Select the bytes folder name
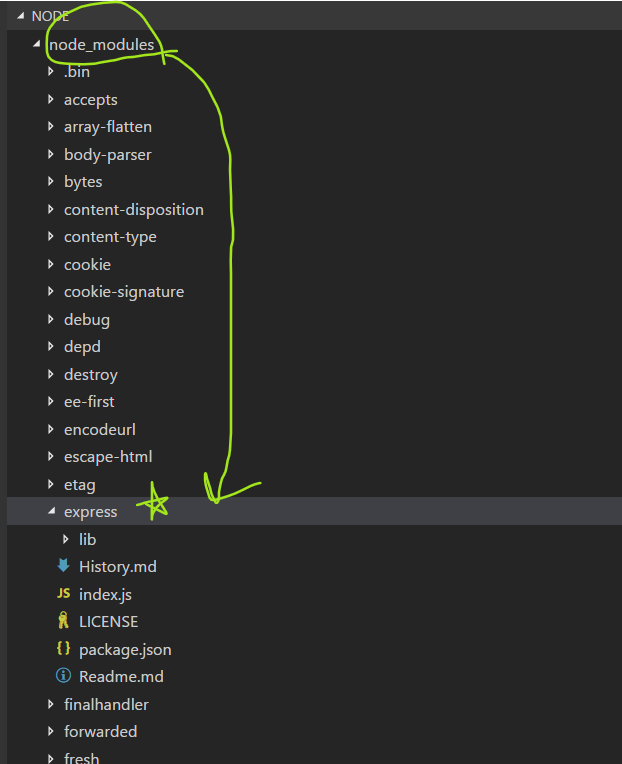Image resolution: width=622 pixels, height=764 pixels. 83,182
